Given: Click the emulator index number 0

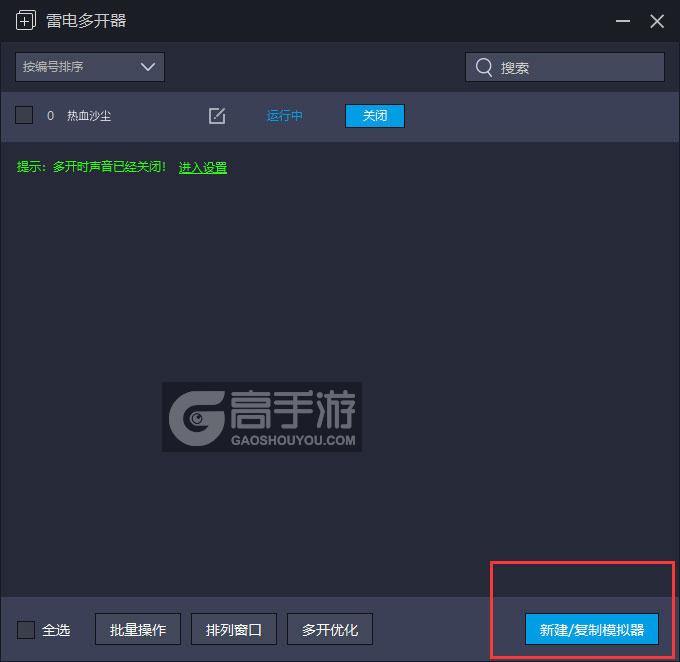Looking at the screenshot, I should (x=50, y=116).
